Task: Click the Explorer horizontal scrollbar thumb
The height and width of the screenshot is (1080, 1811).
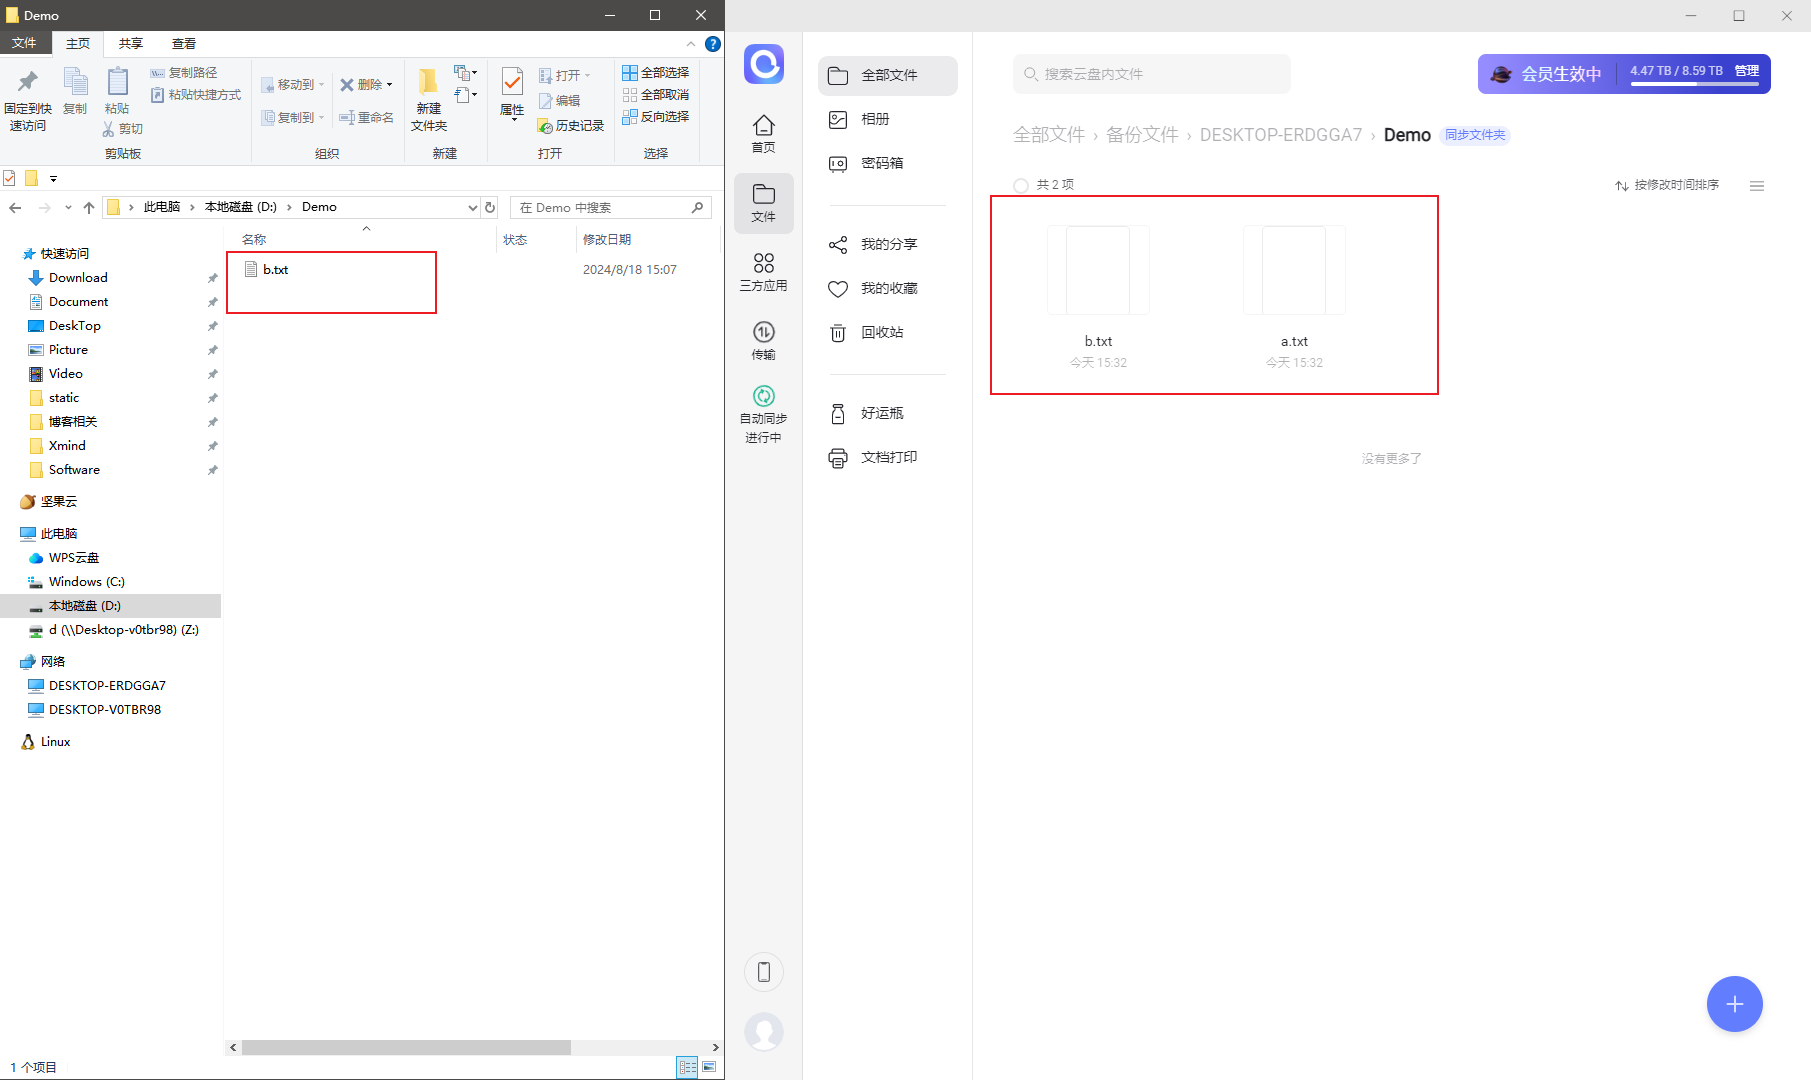Action: coord(406,1048)
